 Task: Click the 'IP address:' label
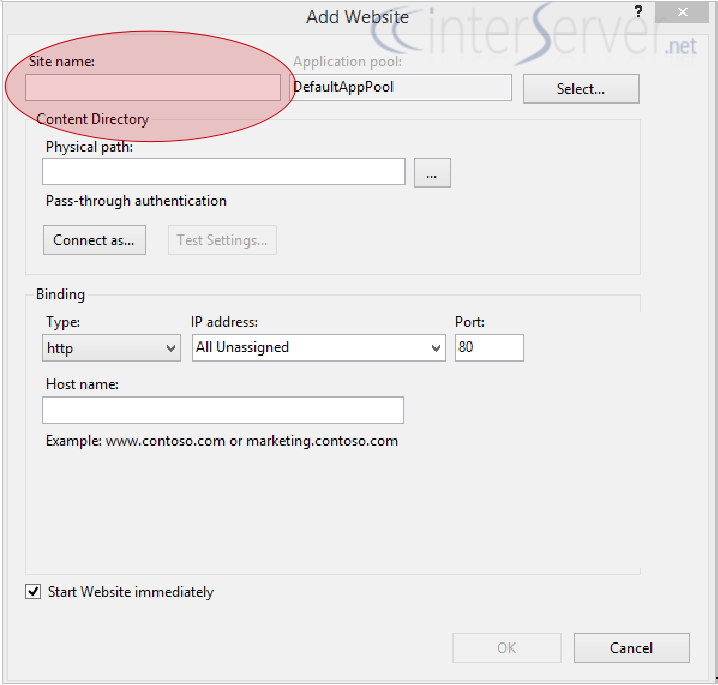(224, 322)
